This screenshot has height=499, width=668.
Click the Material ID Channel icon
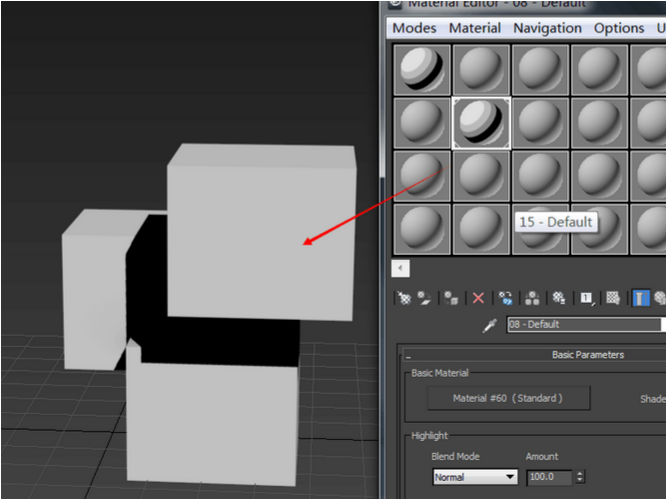pos(587,298)
